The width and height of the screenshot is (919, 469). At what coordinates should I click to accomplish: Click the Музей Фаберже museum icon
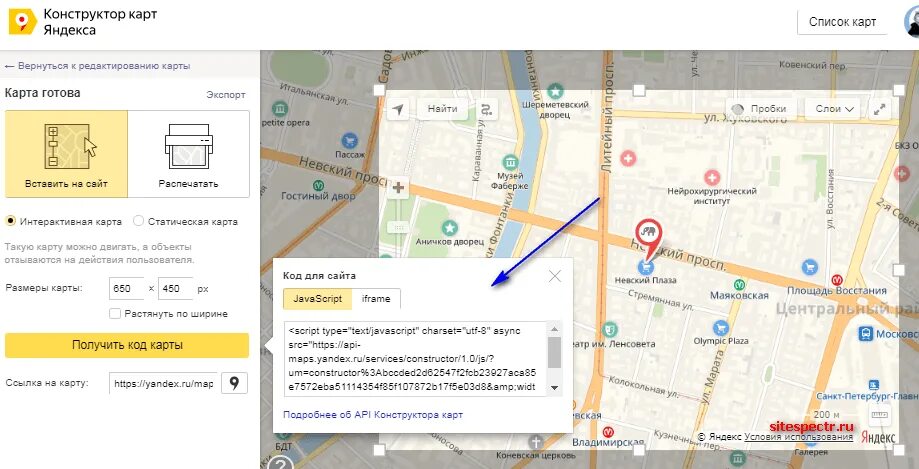point(510,161)
